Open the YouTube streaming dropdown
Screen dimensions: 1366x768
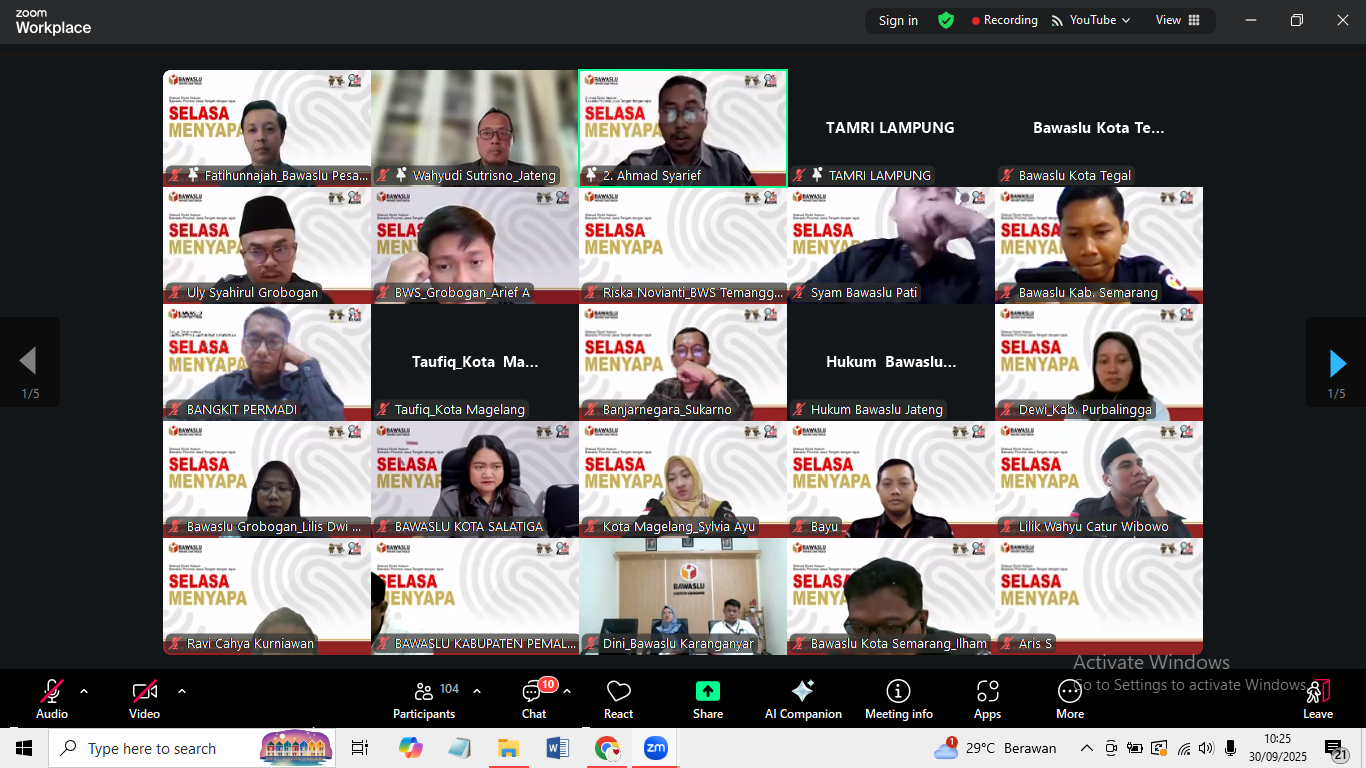click(1091, 20)
